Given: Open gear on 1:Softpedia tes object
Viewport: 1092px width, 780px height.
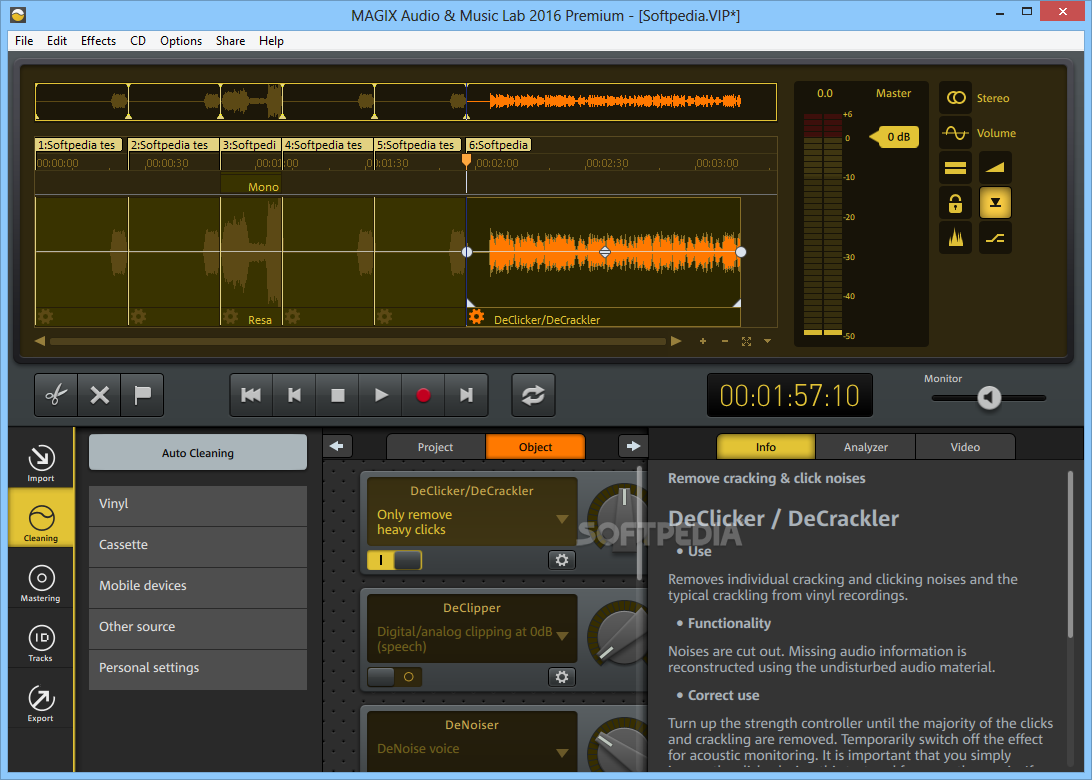Looking at the screenshot, I should tap(46, 317).
